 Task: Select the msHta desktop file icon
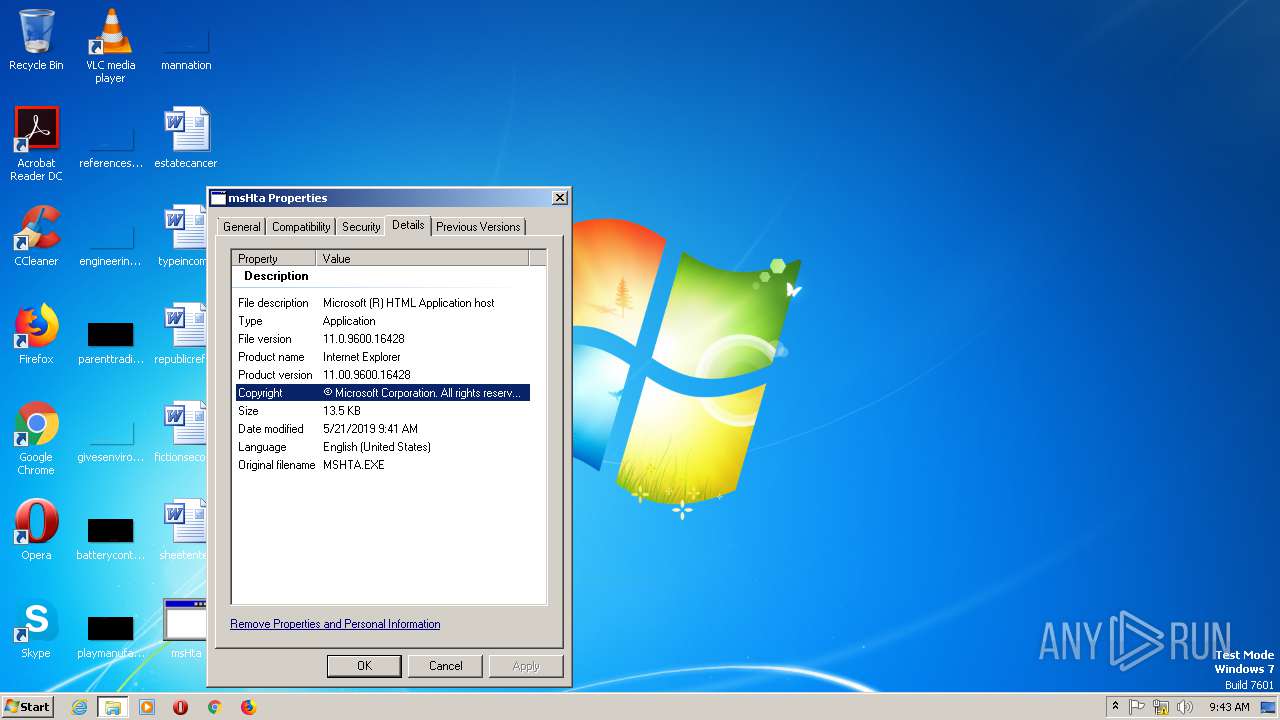[x=185, y=628]
